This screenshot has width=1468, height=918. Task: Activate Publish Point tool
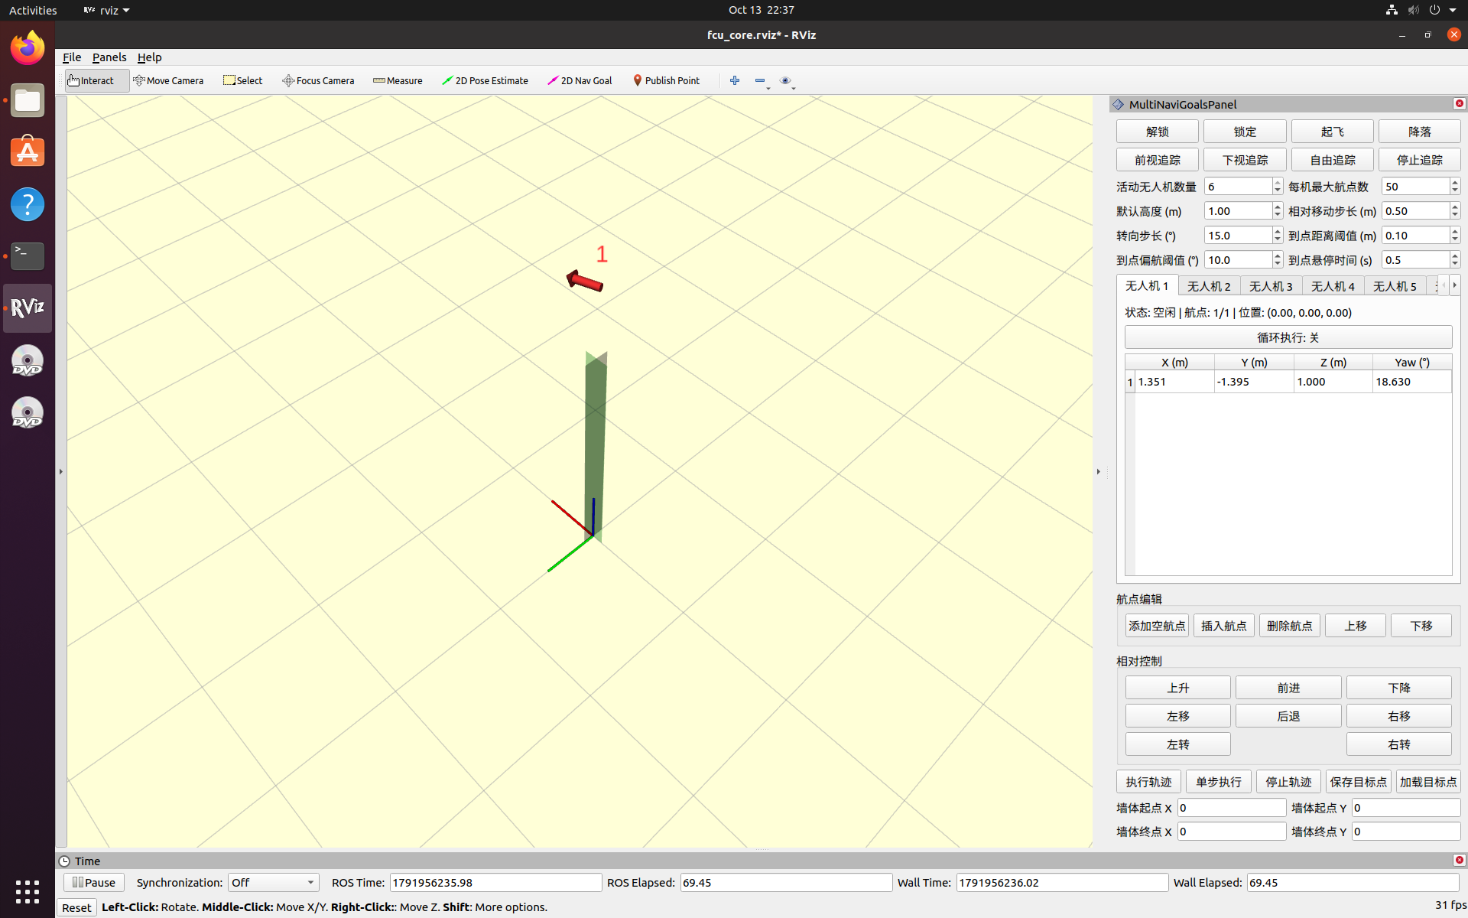[x=666, y=81]
